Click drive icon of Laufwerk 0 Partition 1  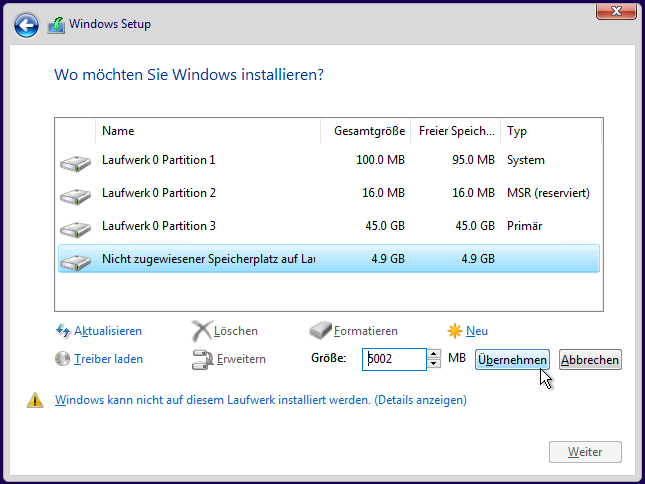75,163
